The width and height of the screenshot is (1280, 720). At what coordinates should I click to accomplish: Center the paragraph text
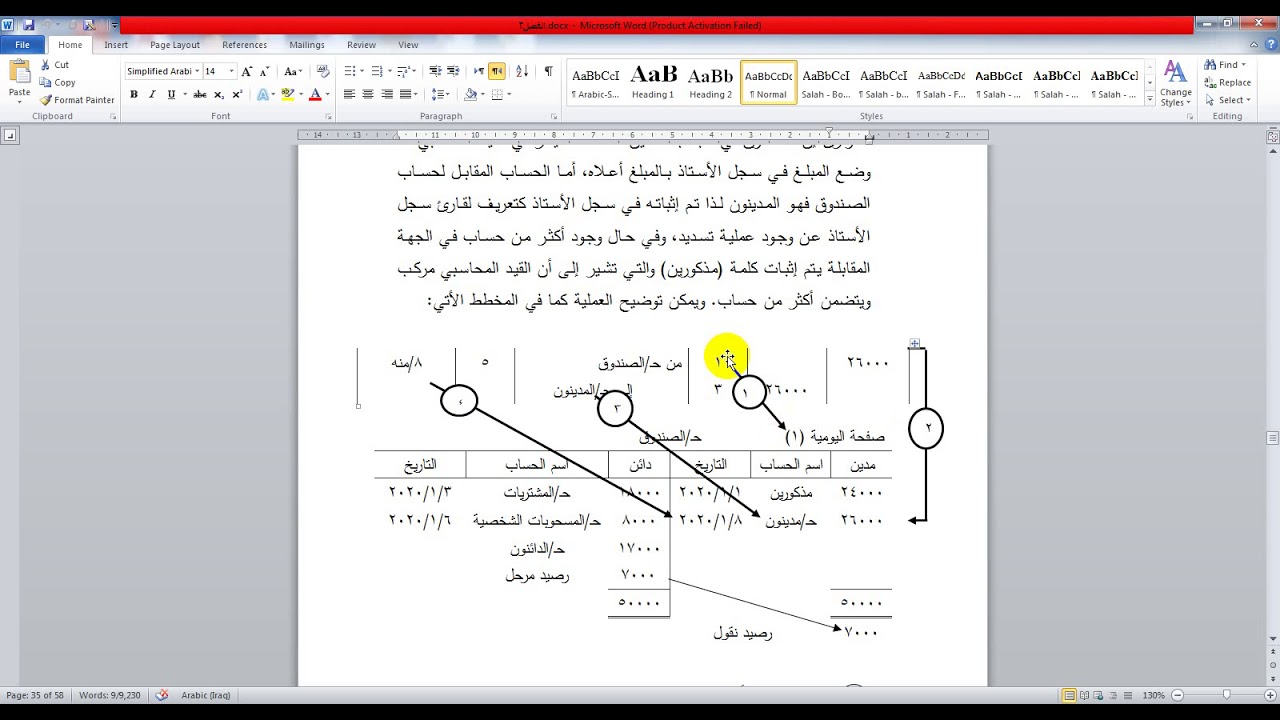click(x=368, y=94)
